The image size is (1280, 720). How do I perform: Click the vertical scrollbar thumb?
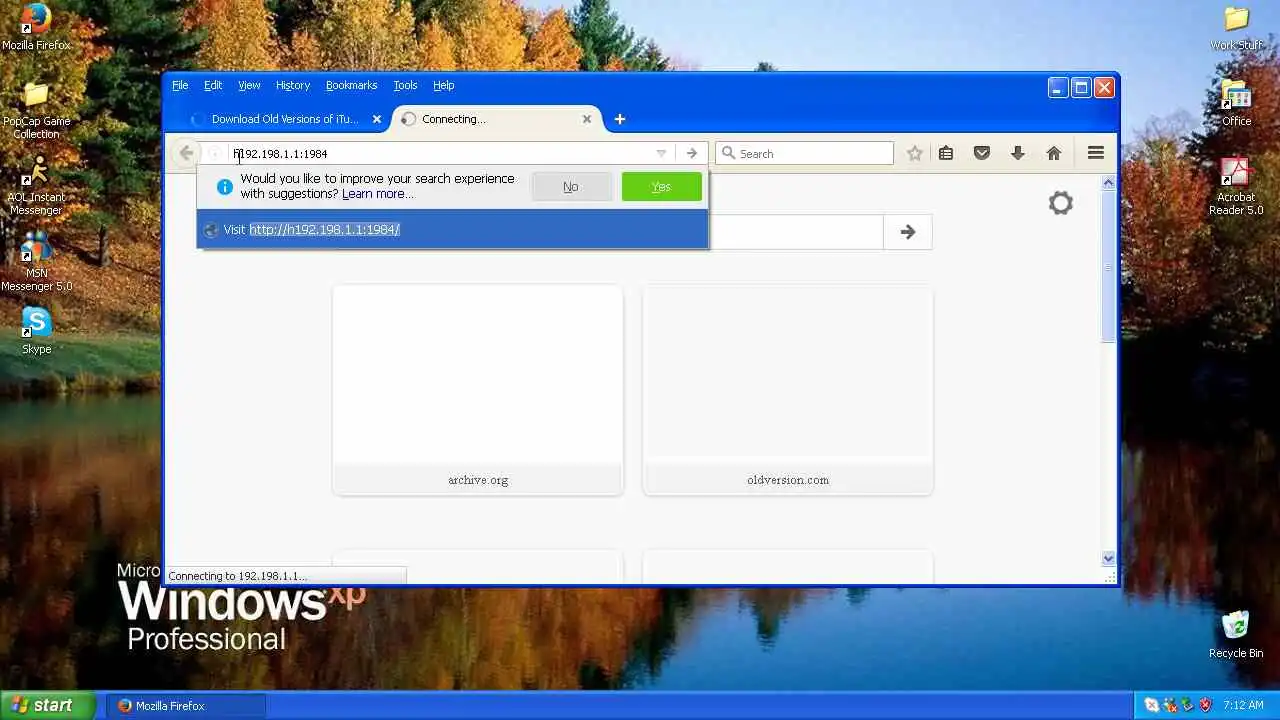[1108, 266]
